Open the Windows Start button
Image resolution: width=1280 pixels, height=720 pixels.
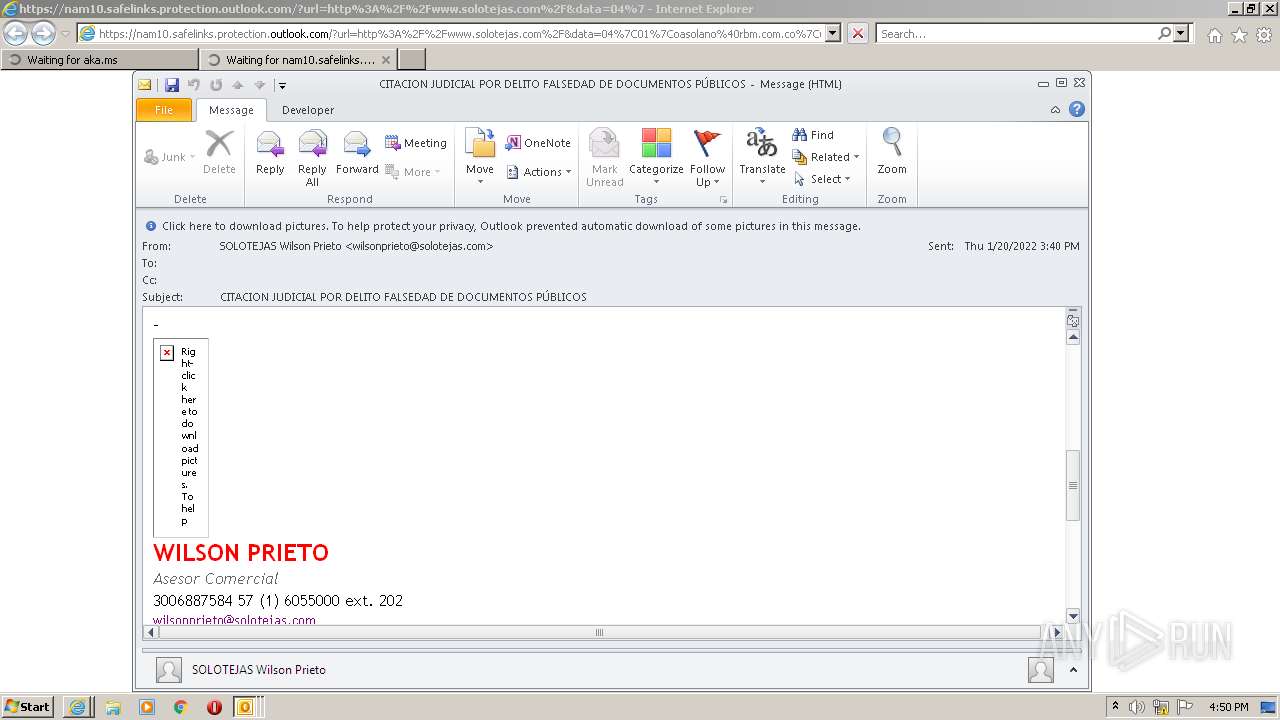coord(28,707)
